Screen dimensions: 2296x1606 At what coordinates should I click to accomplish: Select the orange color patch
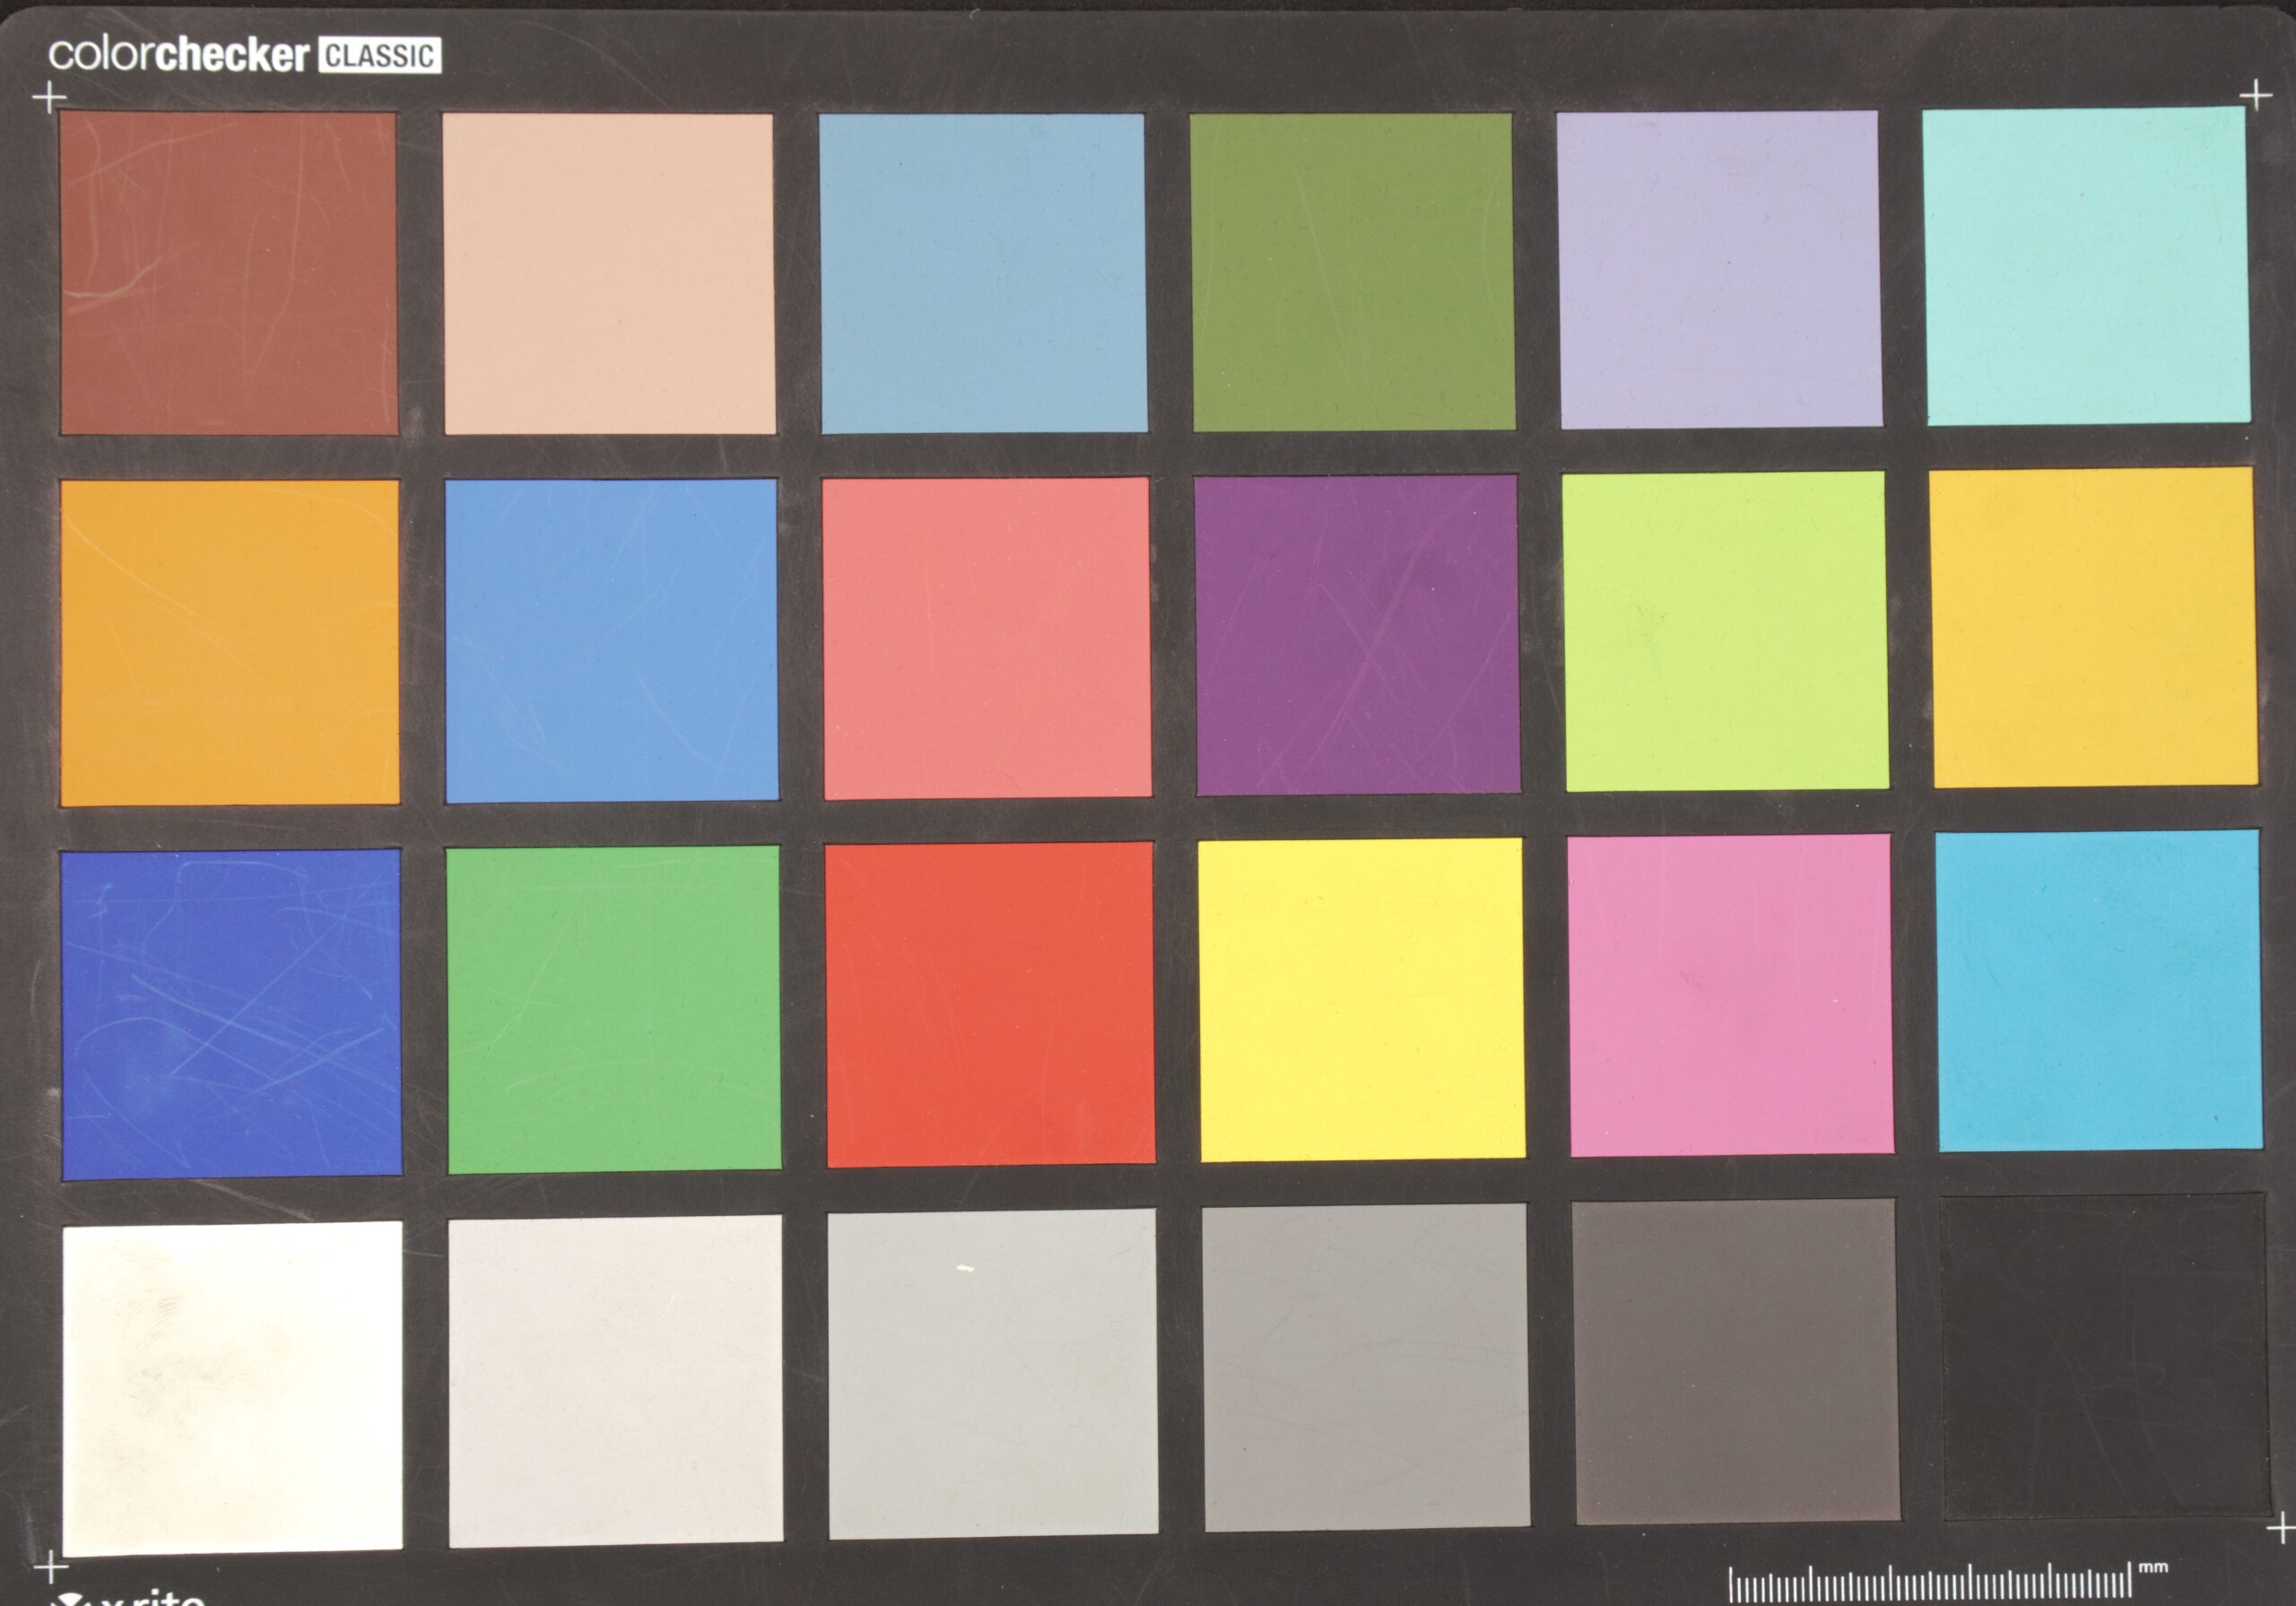(230, 642)
